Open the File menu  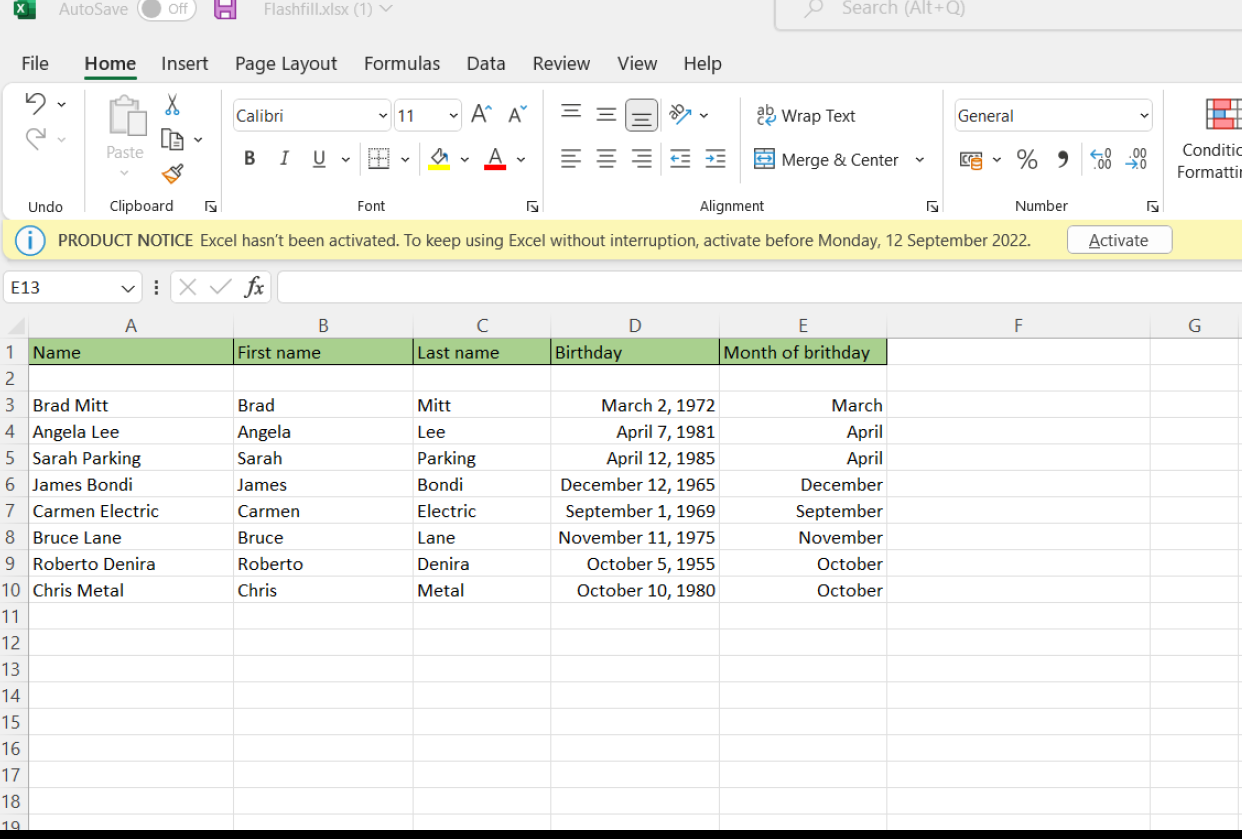coord(35,63)
